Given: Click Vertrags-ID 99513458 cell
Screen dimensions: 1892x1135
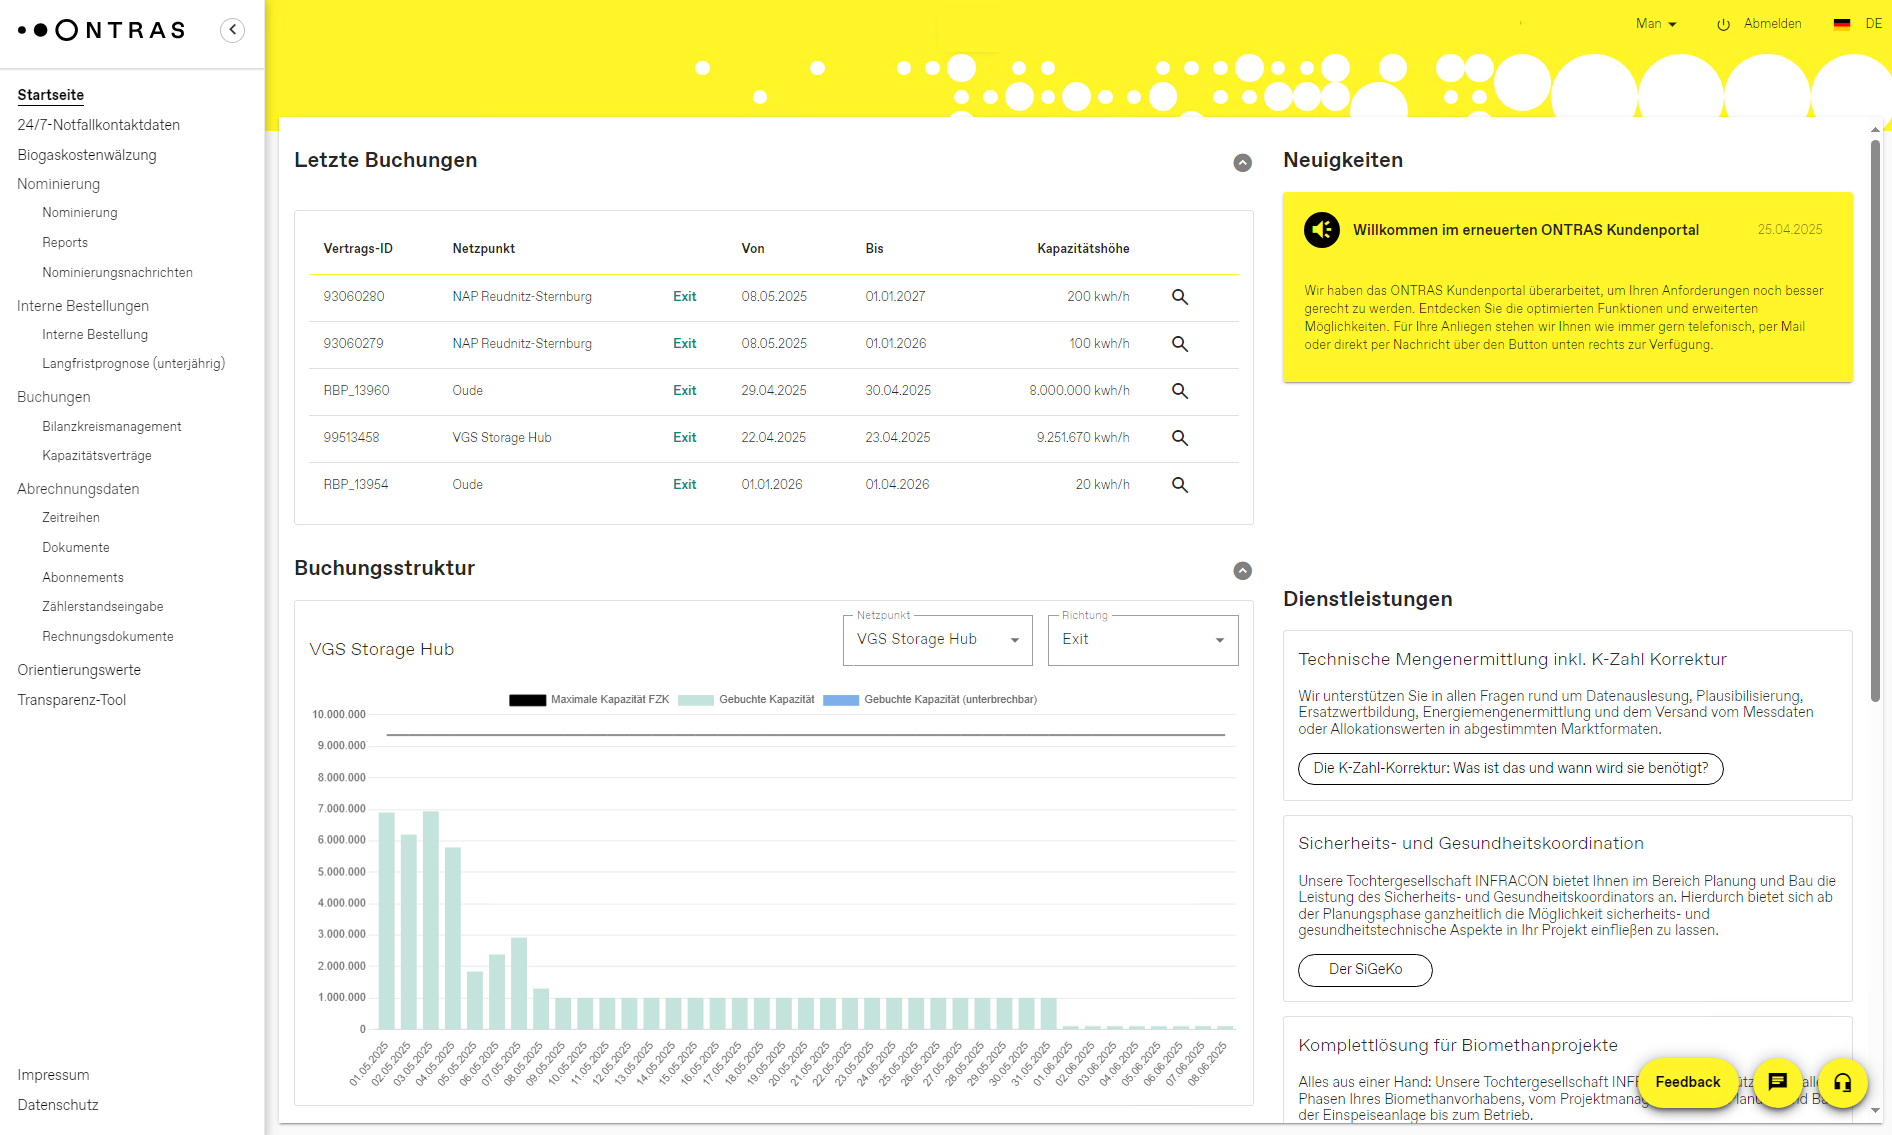Looking at the screenshot, I should tap(351, 438).
